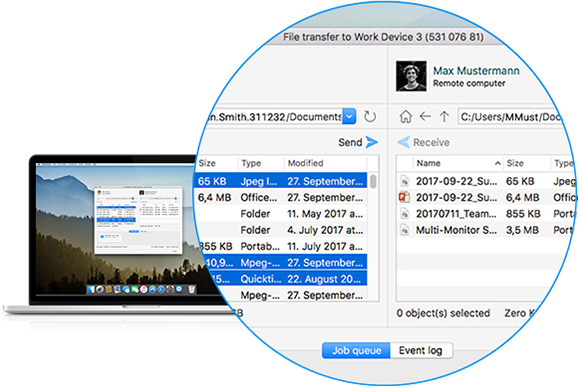
Task: Click the file icon beside 20170711_Team...
Action: [405, 213]
